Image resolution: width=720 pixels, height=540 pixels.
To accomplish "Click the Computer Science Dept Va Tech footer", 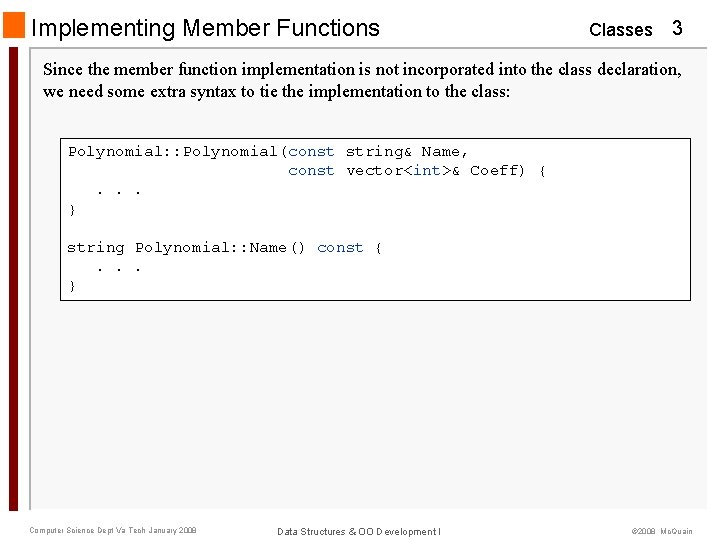I will click(113, 530).
